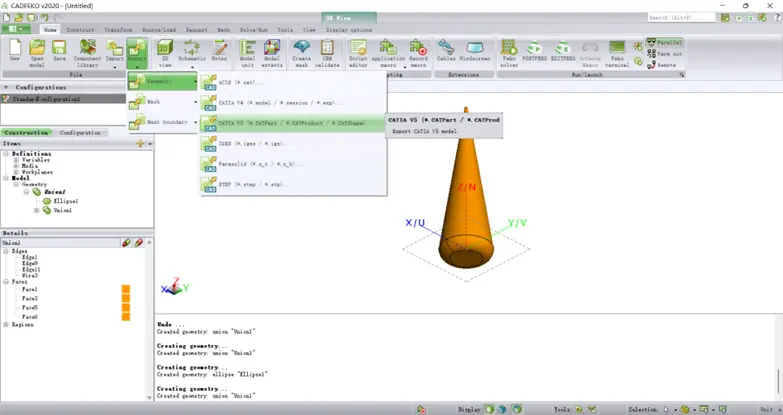
Task: Open the application menu green button
Action: [15, 29]
